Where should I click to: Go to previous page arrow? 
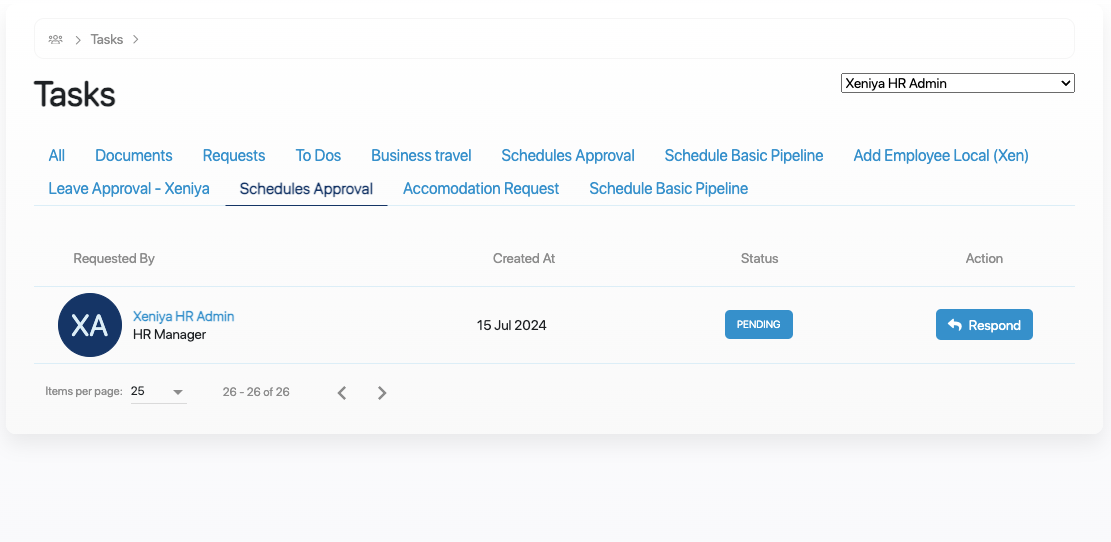(342, 393)
